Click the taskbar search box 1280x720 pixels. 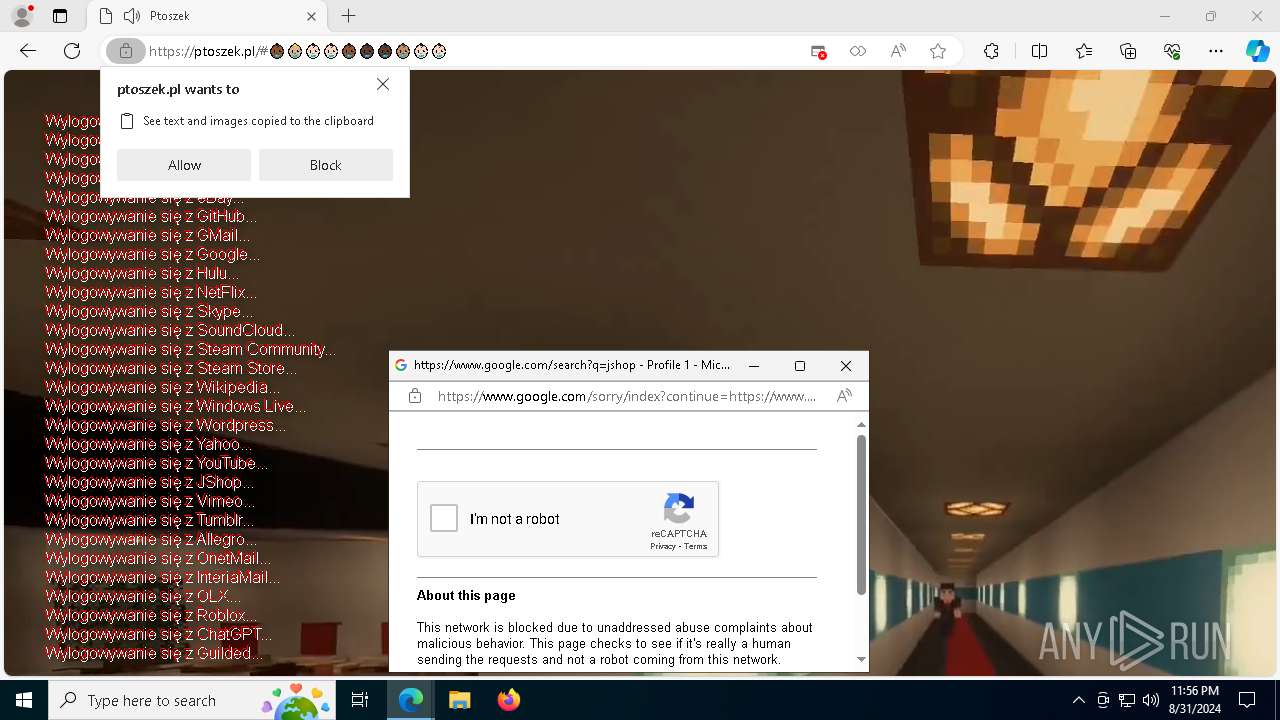click(193, 700)
